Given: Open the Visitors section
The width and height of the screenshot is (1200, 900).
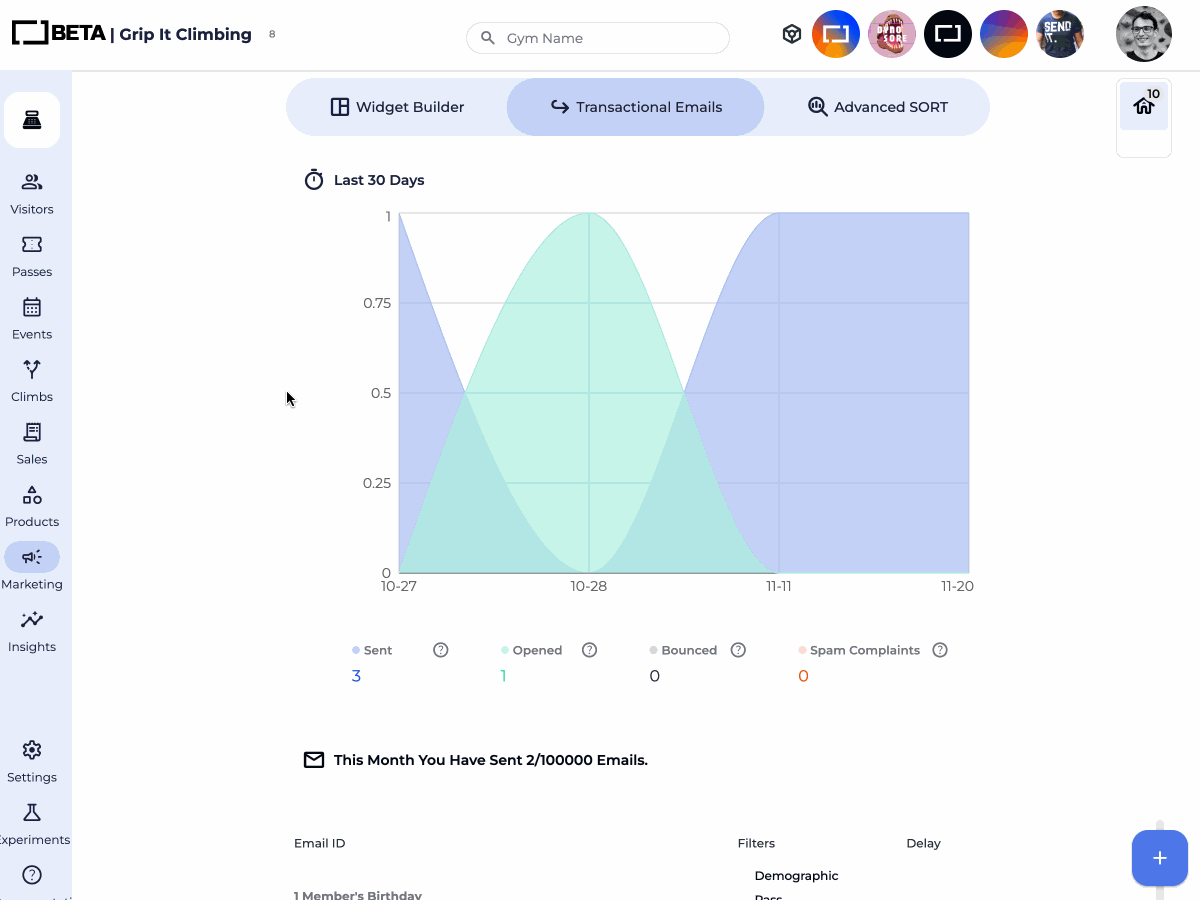Looking at the screenshot, I should (x=32, y=193).
